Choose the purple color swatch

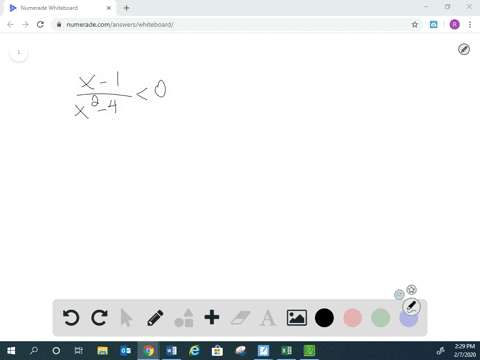click(409, 319)
